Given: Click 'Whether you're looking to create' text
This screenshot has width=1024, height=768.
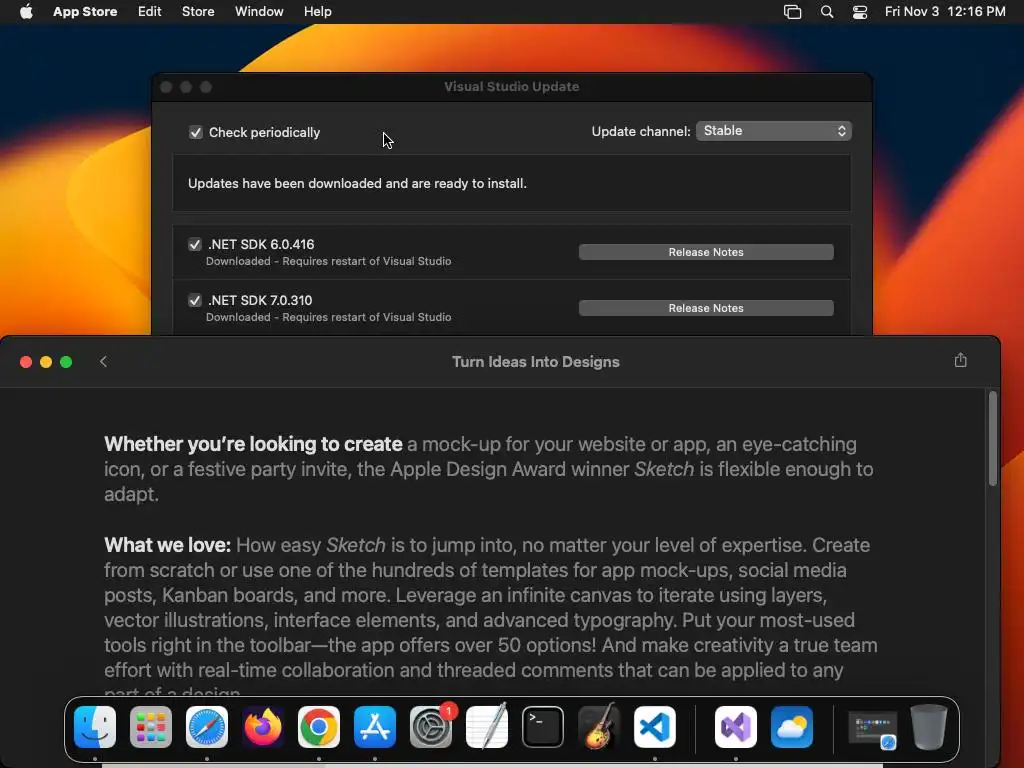Looking at the screenshot, I should pos(253,444).
